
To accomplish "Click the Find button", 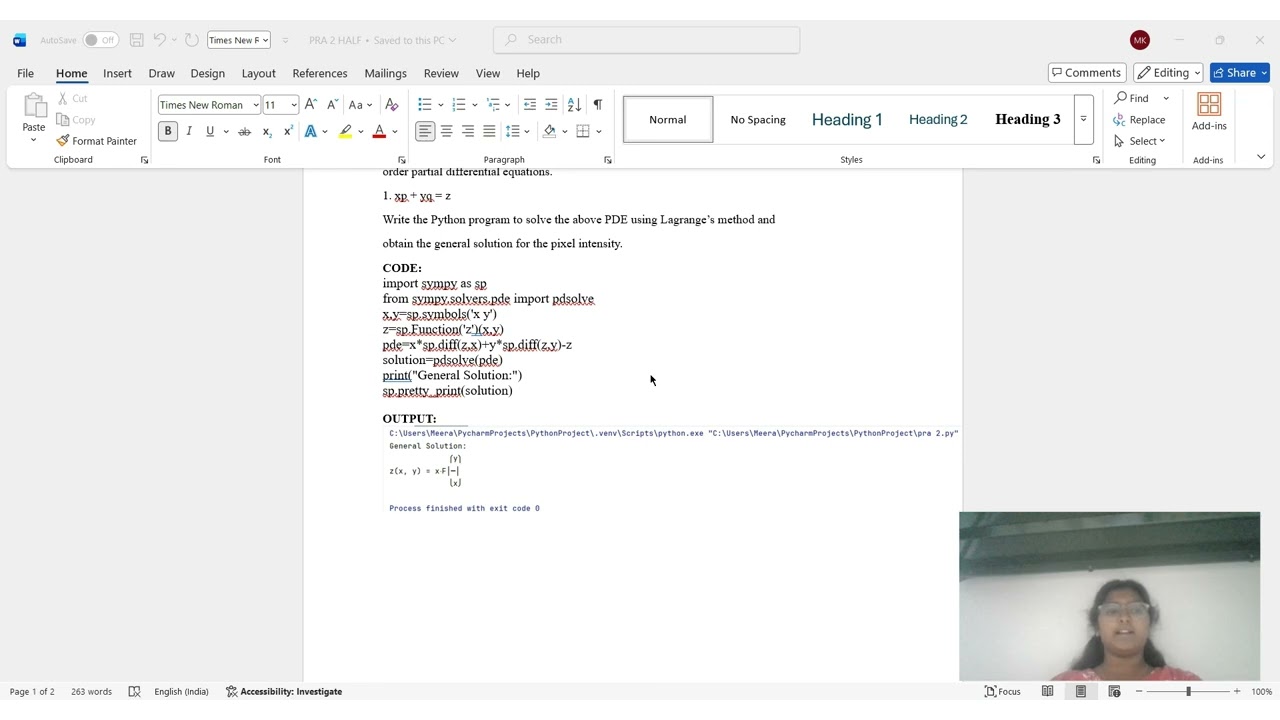I will 1132,98.
